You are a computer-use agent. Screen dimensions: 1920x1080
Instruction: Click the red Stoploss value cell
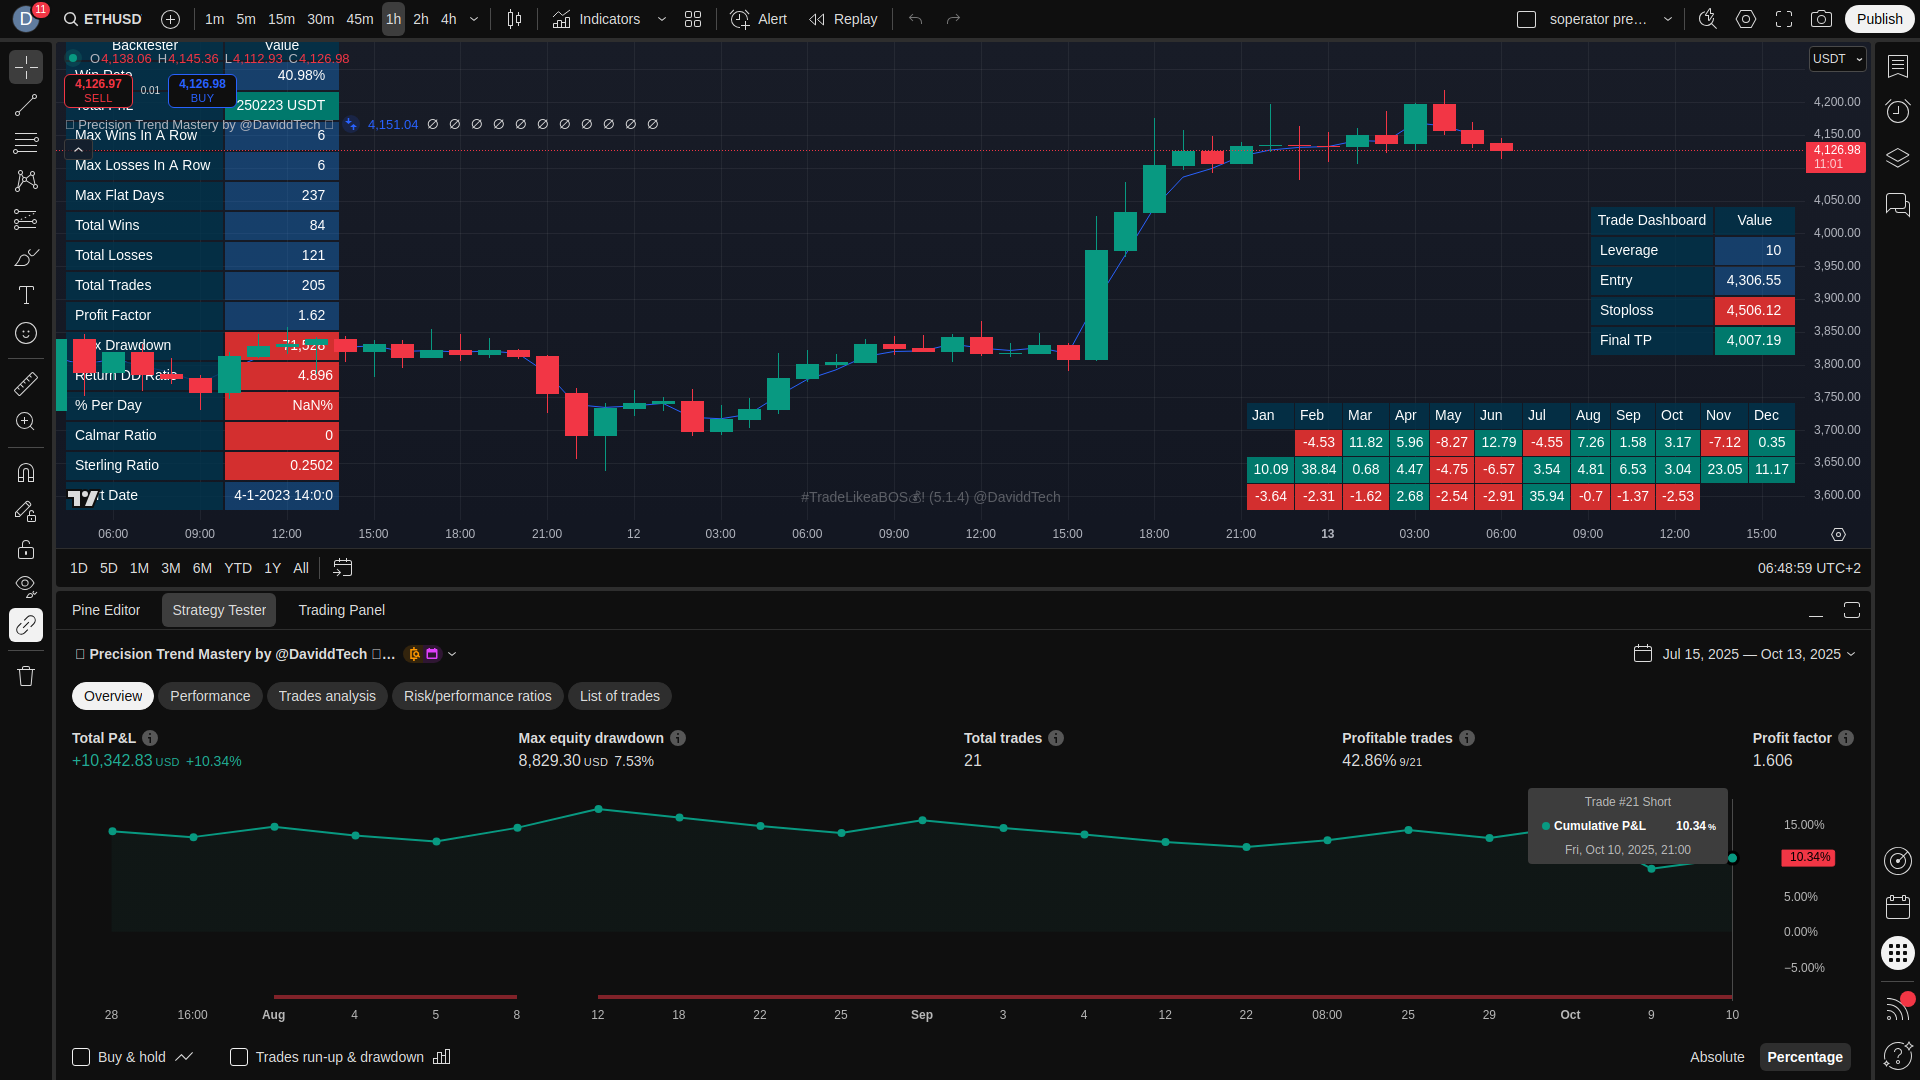pyautogui.click(x=1753, y=310)
